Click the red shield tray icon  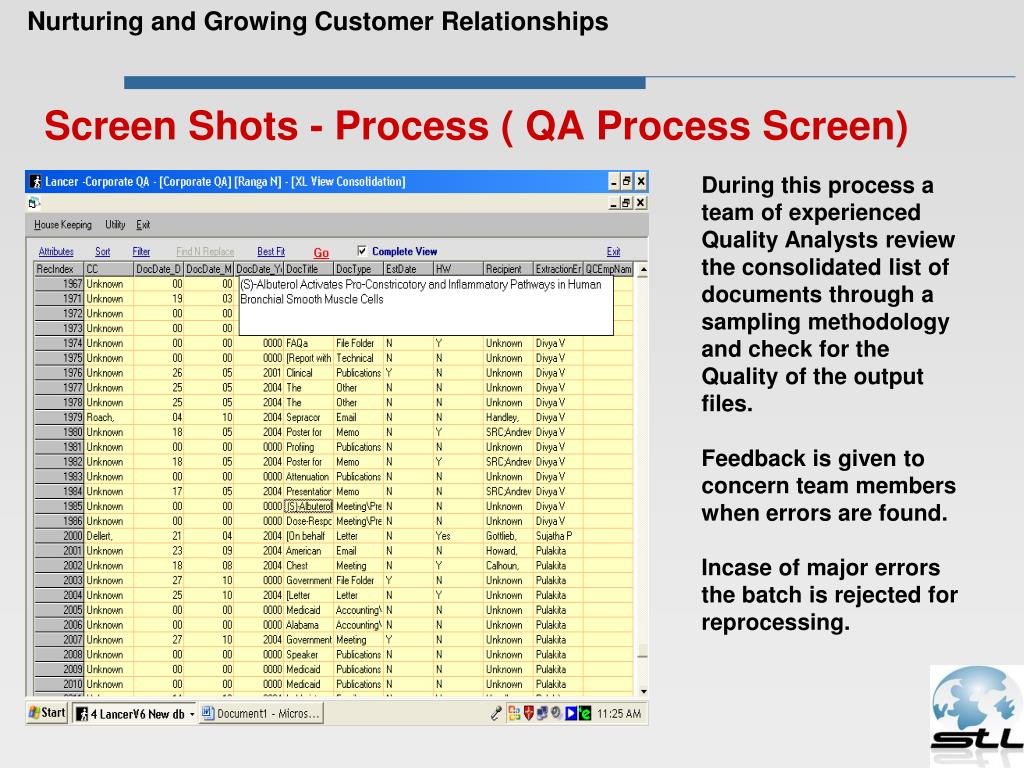coord(529,713)
